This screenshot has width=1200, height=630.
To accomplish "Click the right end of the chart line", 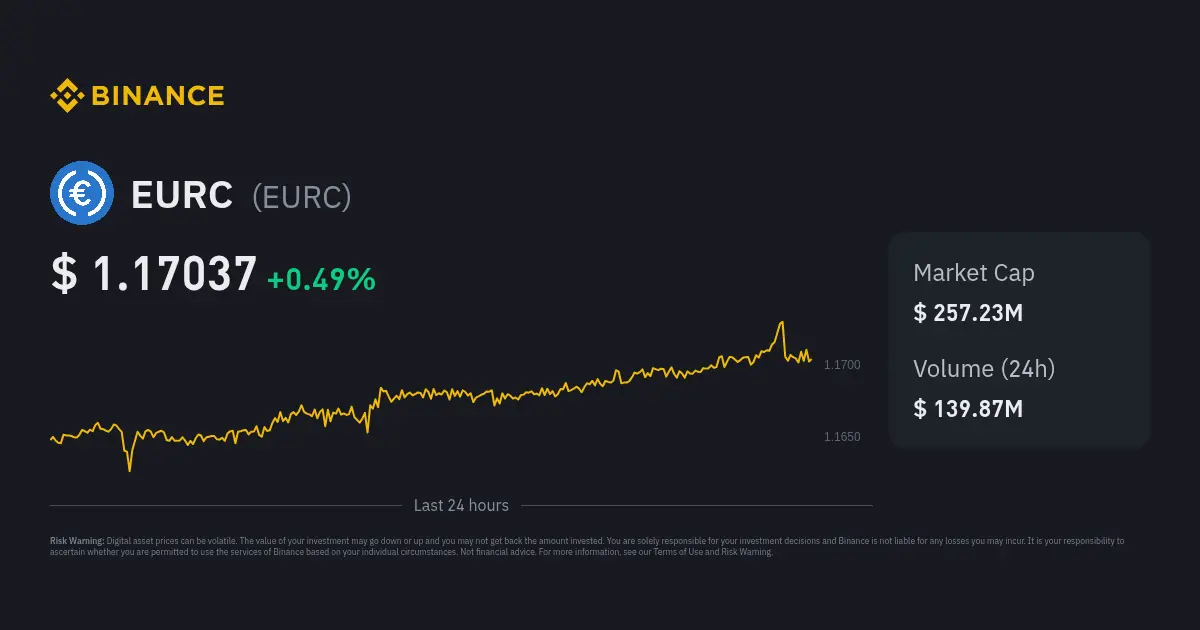I will pos(810,360).
